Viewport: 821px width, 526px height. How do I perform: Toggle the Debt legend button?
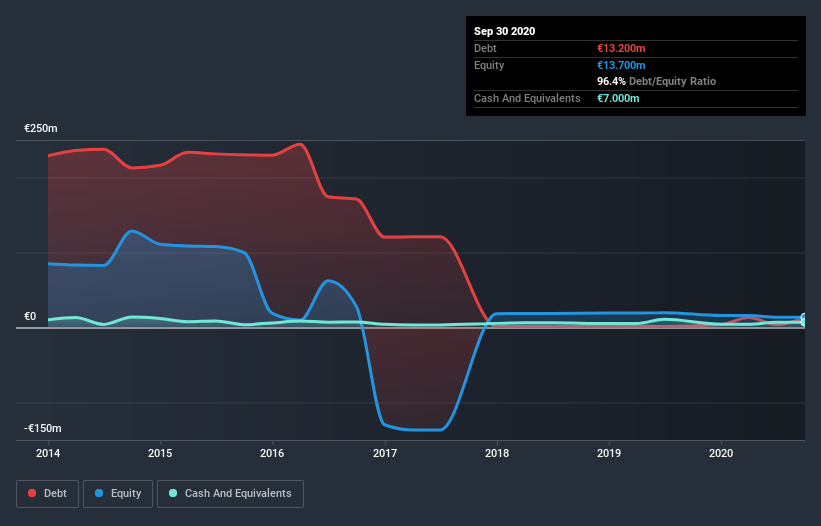point(48,494)
